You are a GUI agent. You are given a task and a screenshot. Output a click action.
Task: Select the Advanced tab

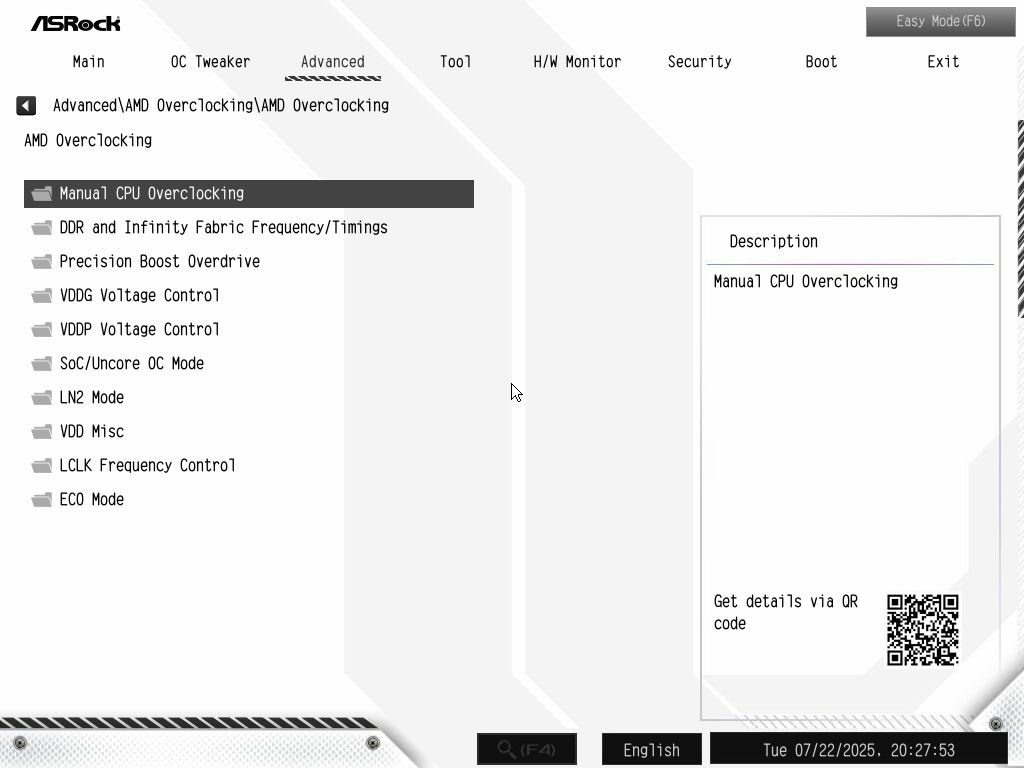[332, 61]
